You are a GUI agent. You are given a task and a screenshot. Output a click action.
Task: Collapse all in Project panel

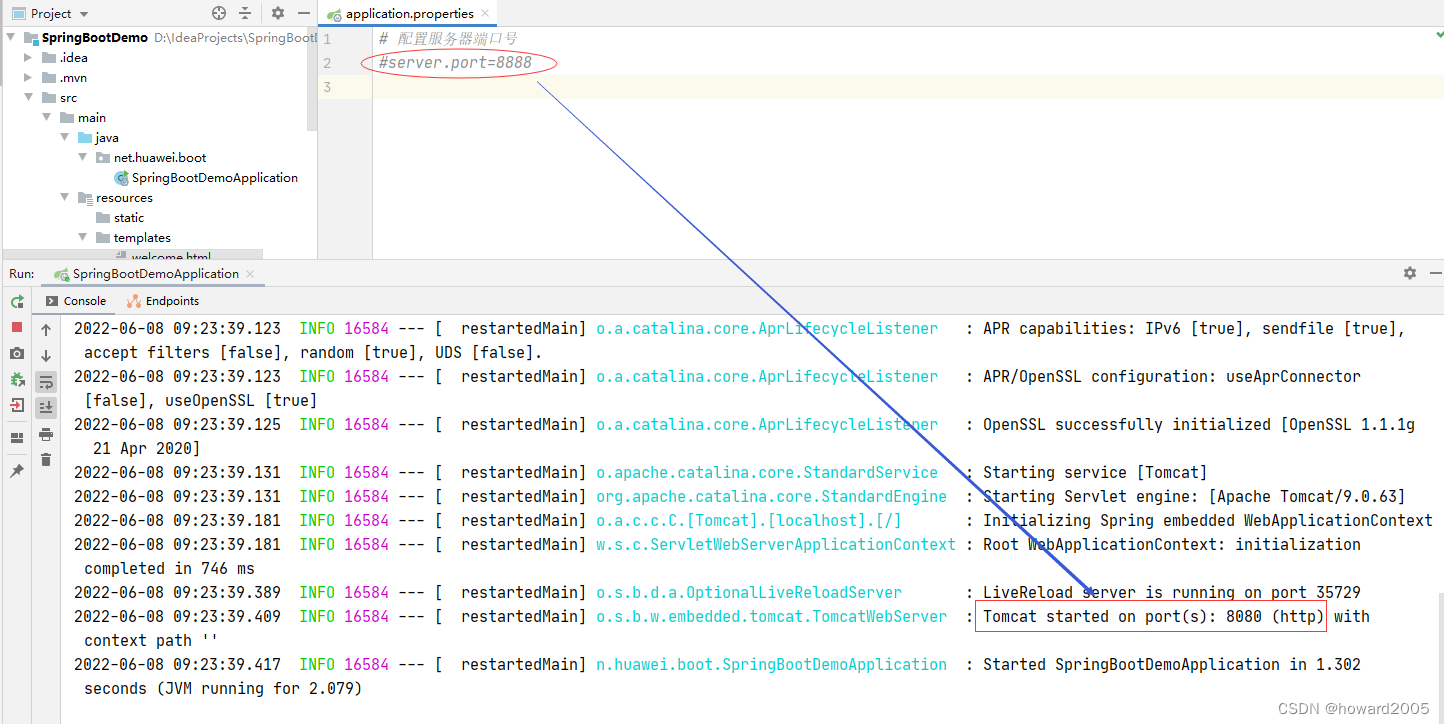click(x=245, y=13)
